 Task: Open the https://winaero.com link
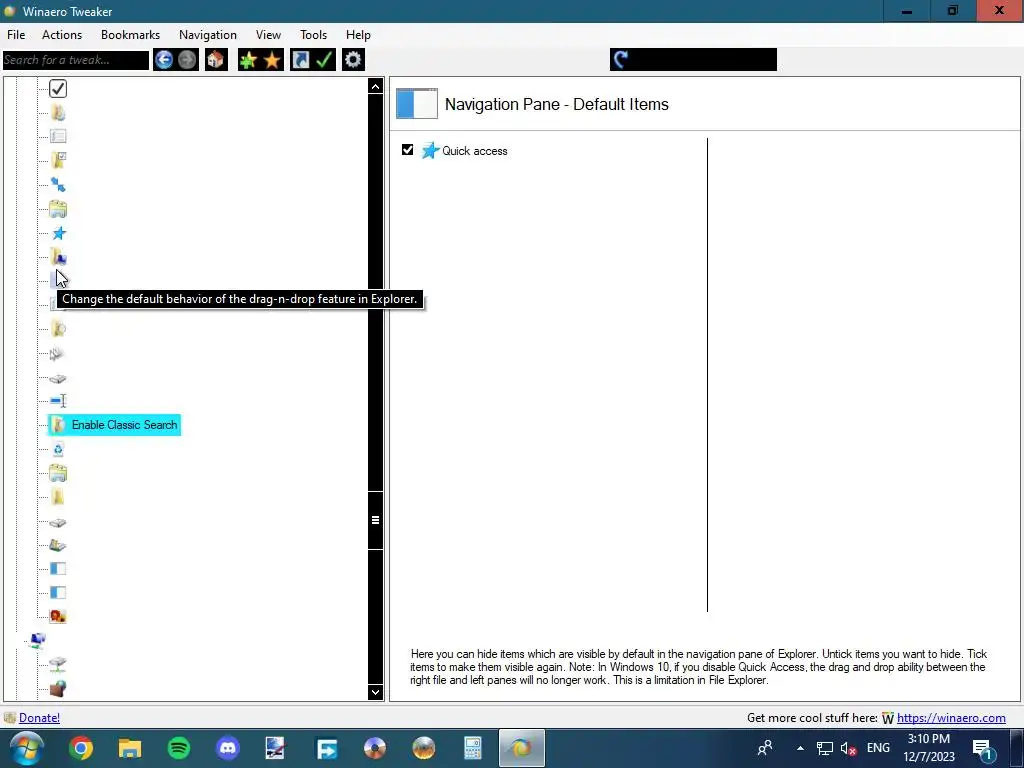coord(951,718)
